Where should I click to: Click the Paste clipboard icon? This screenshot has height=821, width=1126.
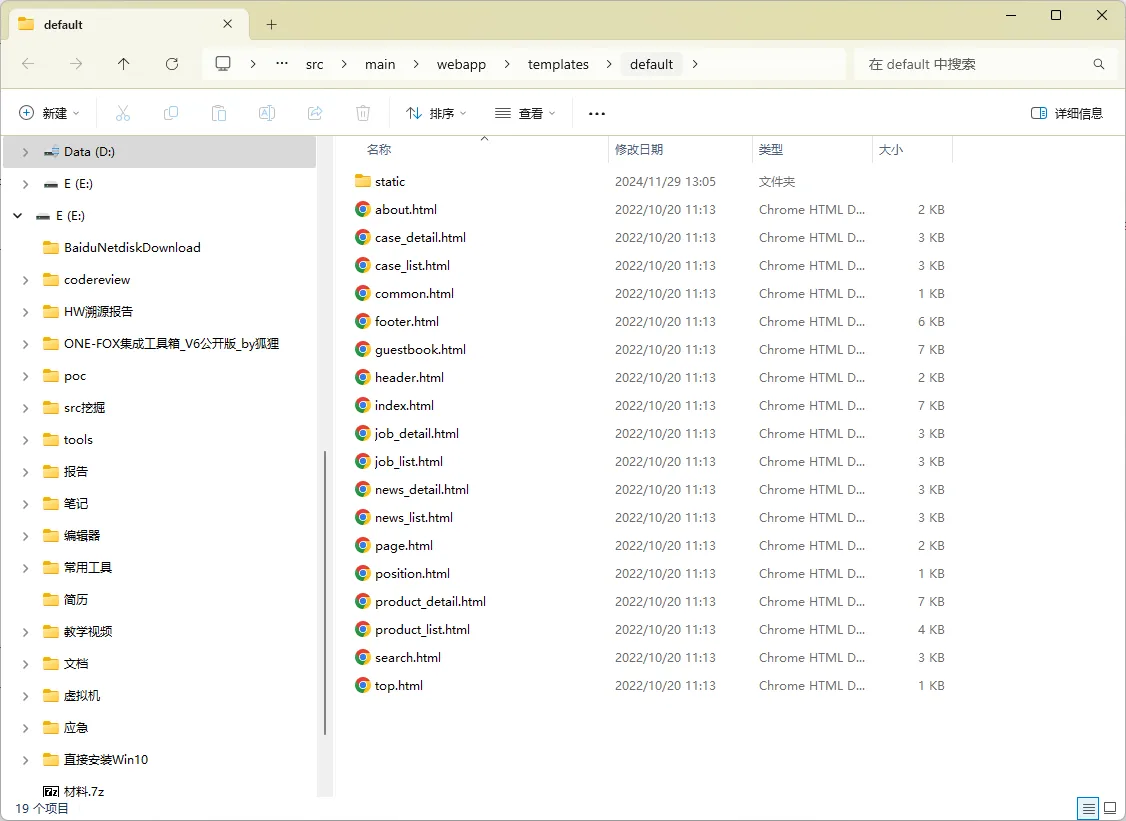pos(219,113)
